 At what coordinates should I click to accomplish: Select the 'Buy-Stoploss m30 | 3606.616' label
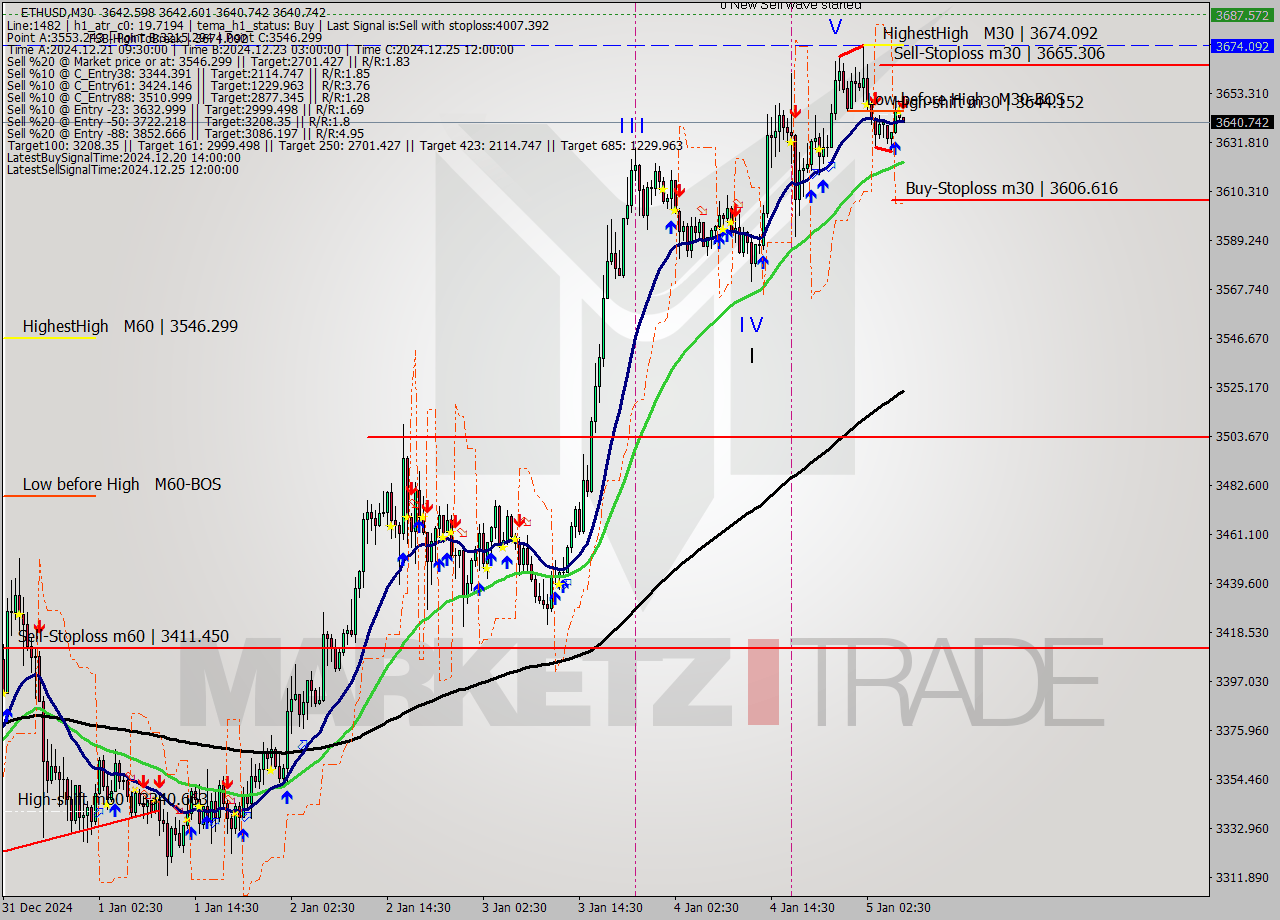tap(1011, 188)
